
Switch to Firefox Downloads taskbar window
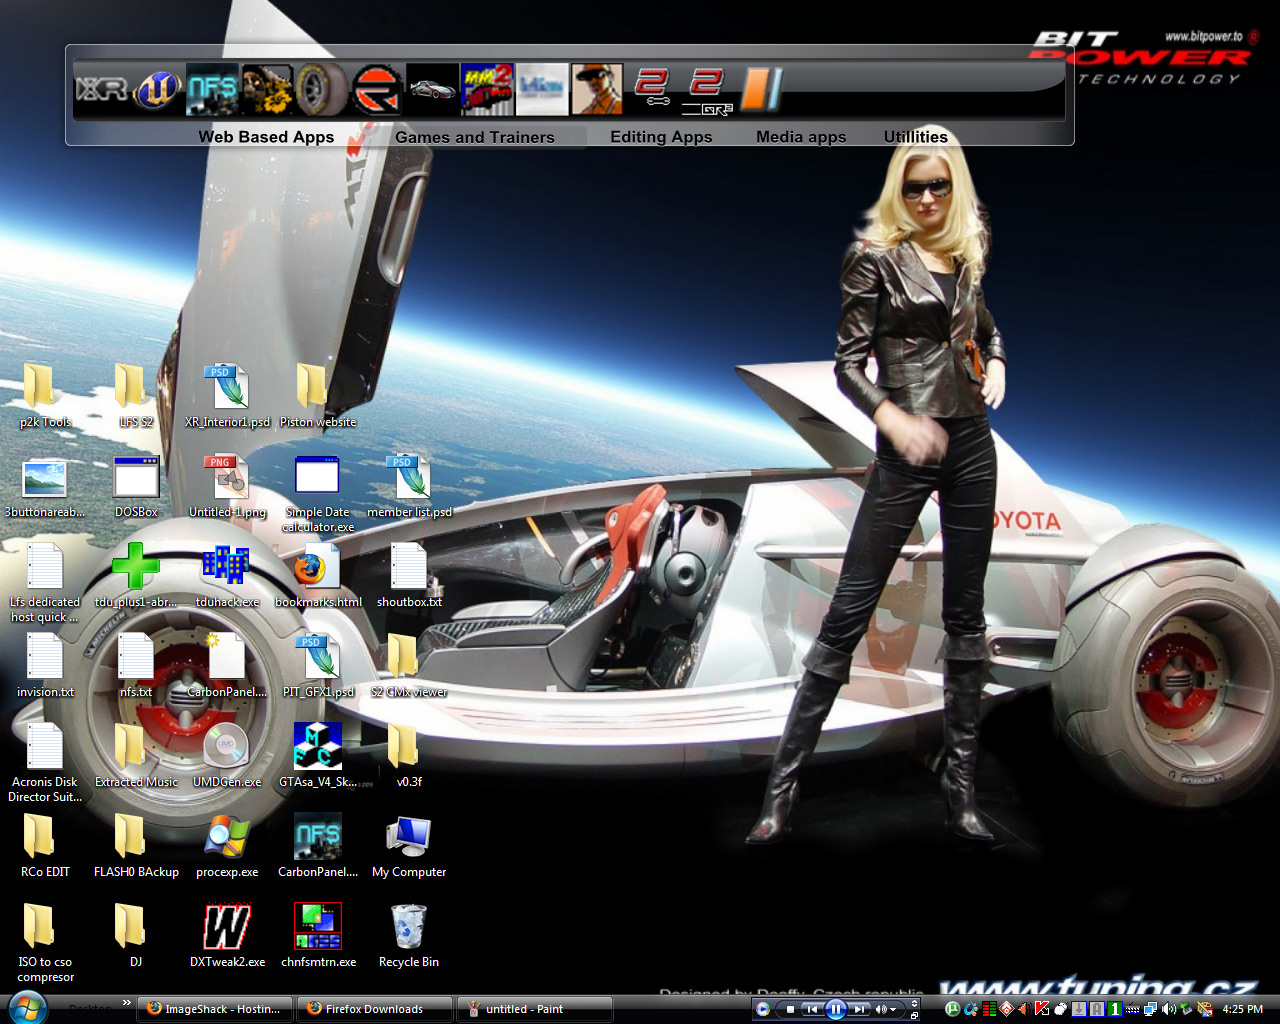(375, 1009)
